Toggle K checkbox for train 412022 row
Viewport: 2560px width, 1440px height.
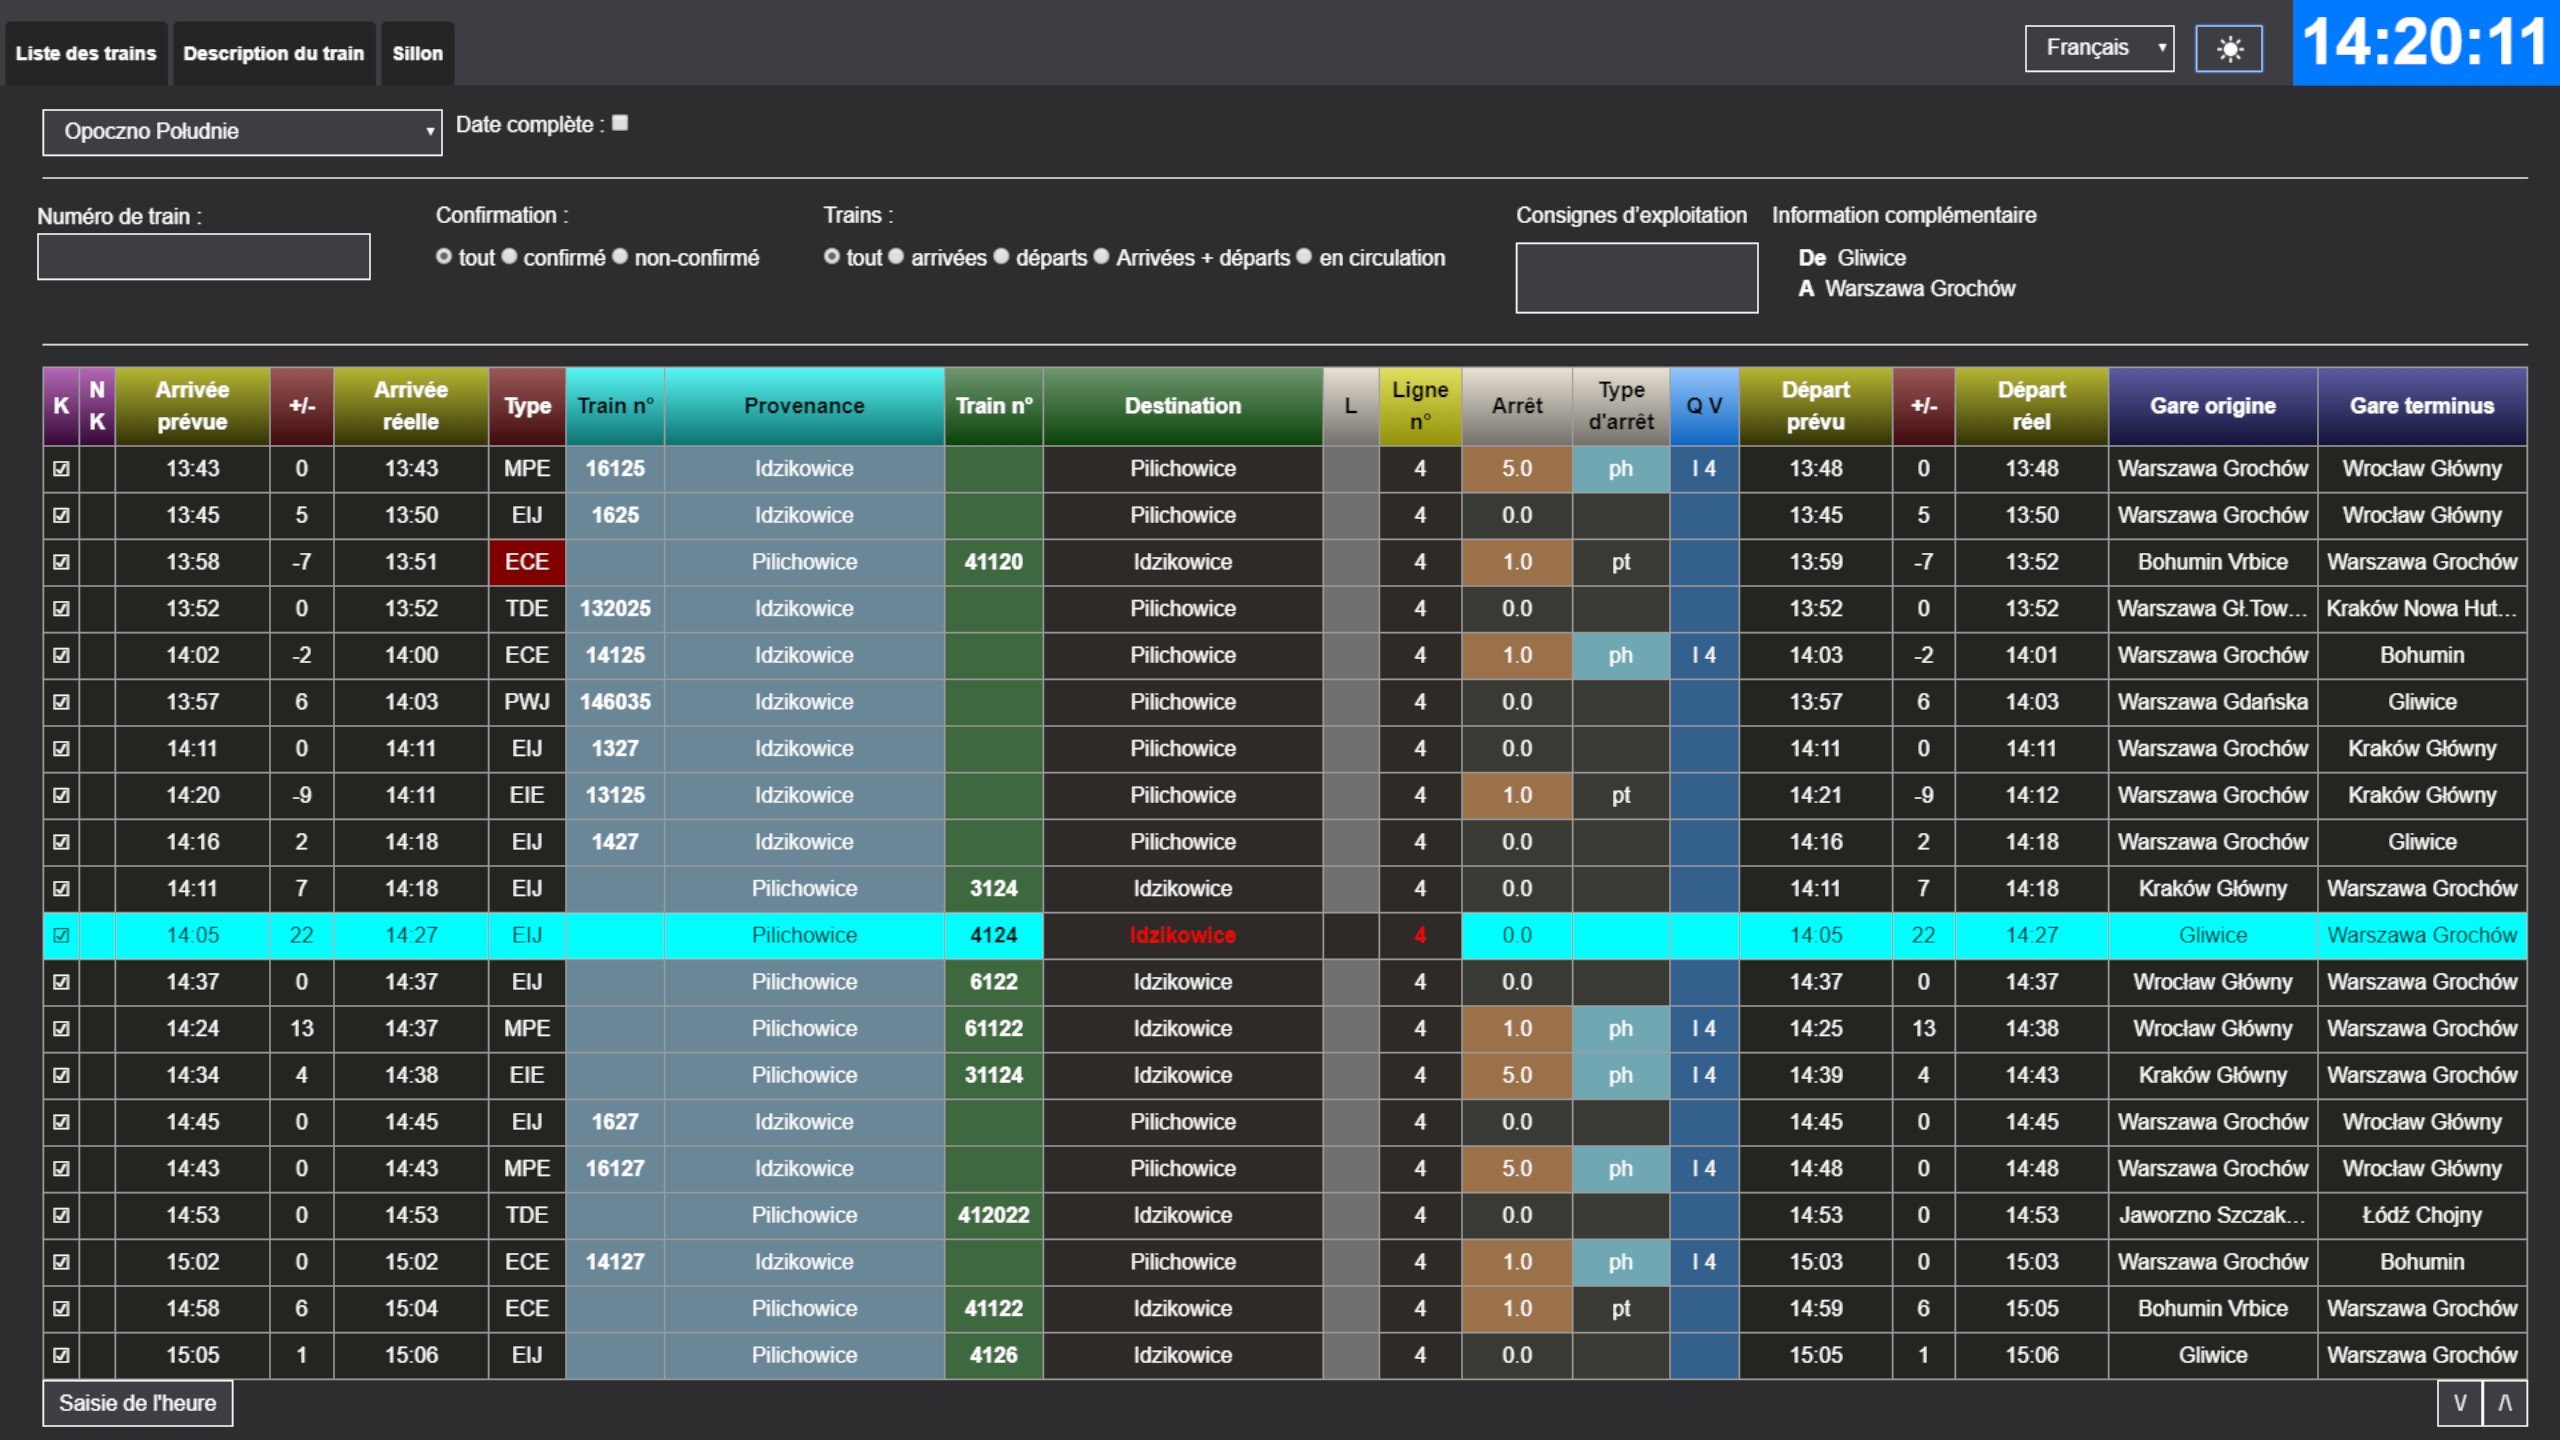pyautogui.click(x=61, y=1215)
